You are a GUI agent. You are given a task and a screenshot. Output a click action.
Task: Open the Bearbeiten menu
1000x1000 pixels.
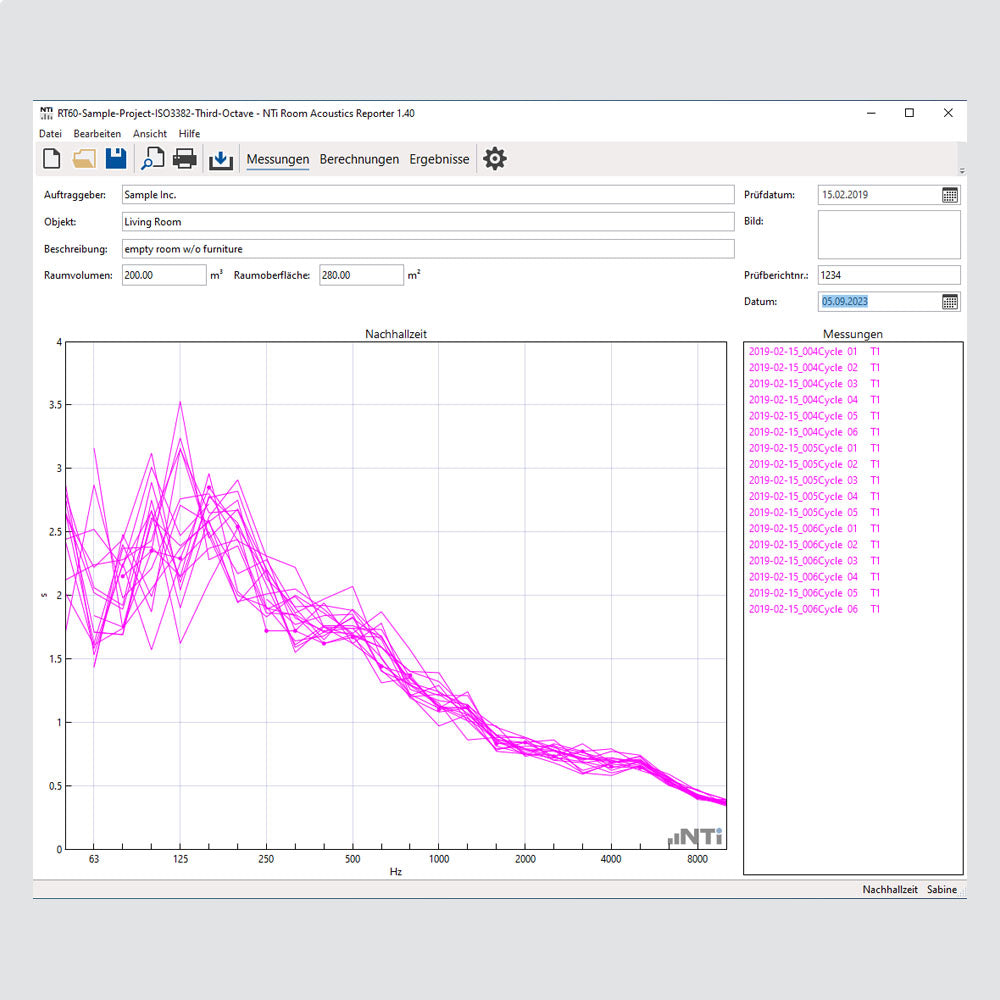coord(97,134)
